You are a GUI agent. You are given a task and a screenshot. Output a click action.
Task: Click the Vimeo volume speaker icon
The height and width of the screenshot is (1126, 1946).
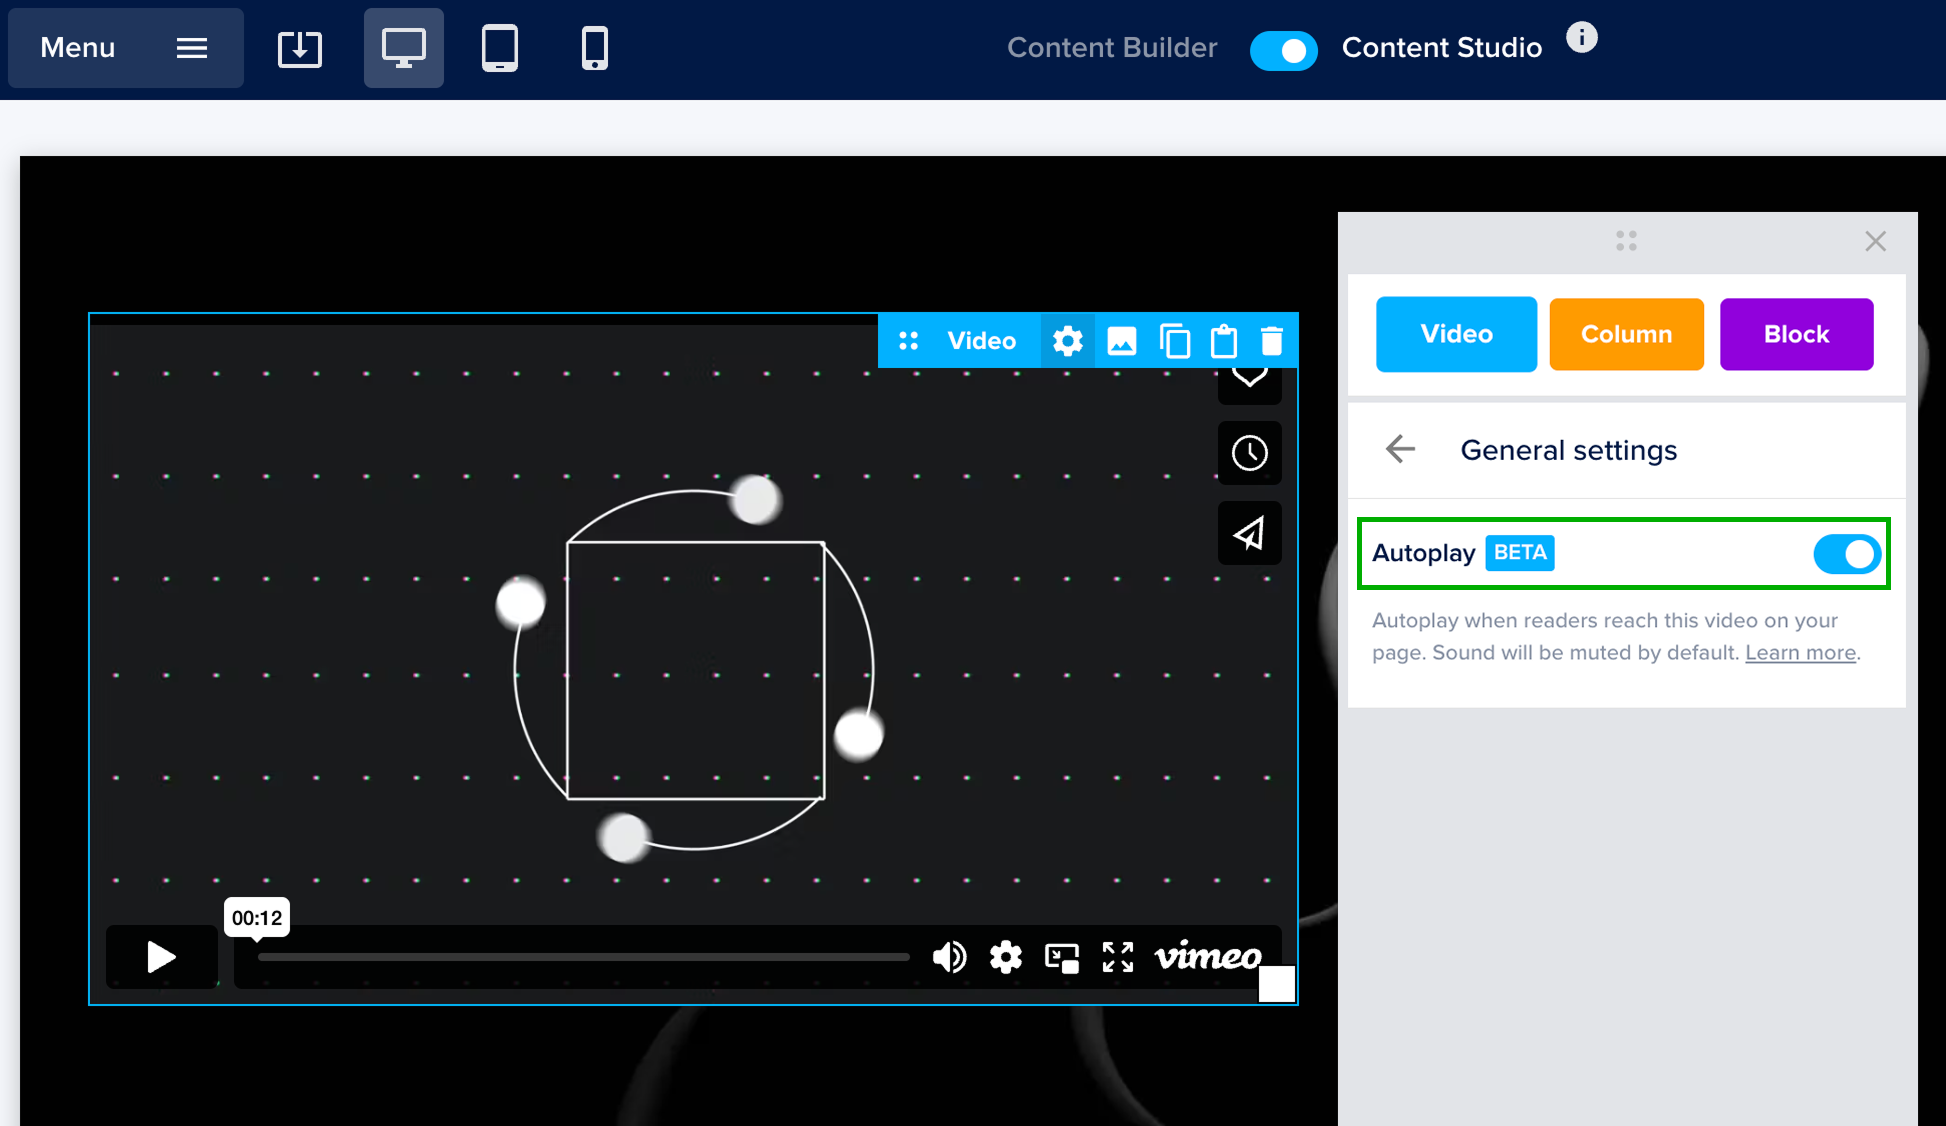[949, 957]
